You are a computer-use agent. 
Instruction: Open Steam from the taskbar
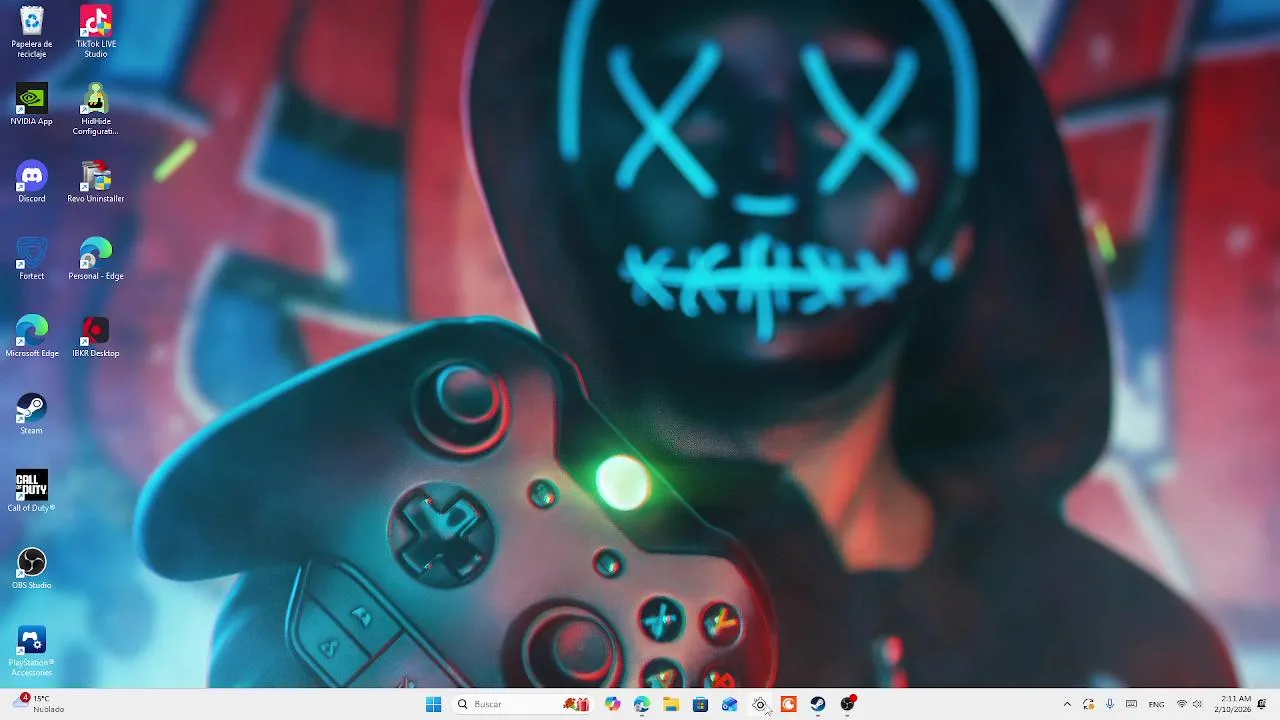click(818, 704)
